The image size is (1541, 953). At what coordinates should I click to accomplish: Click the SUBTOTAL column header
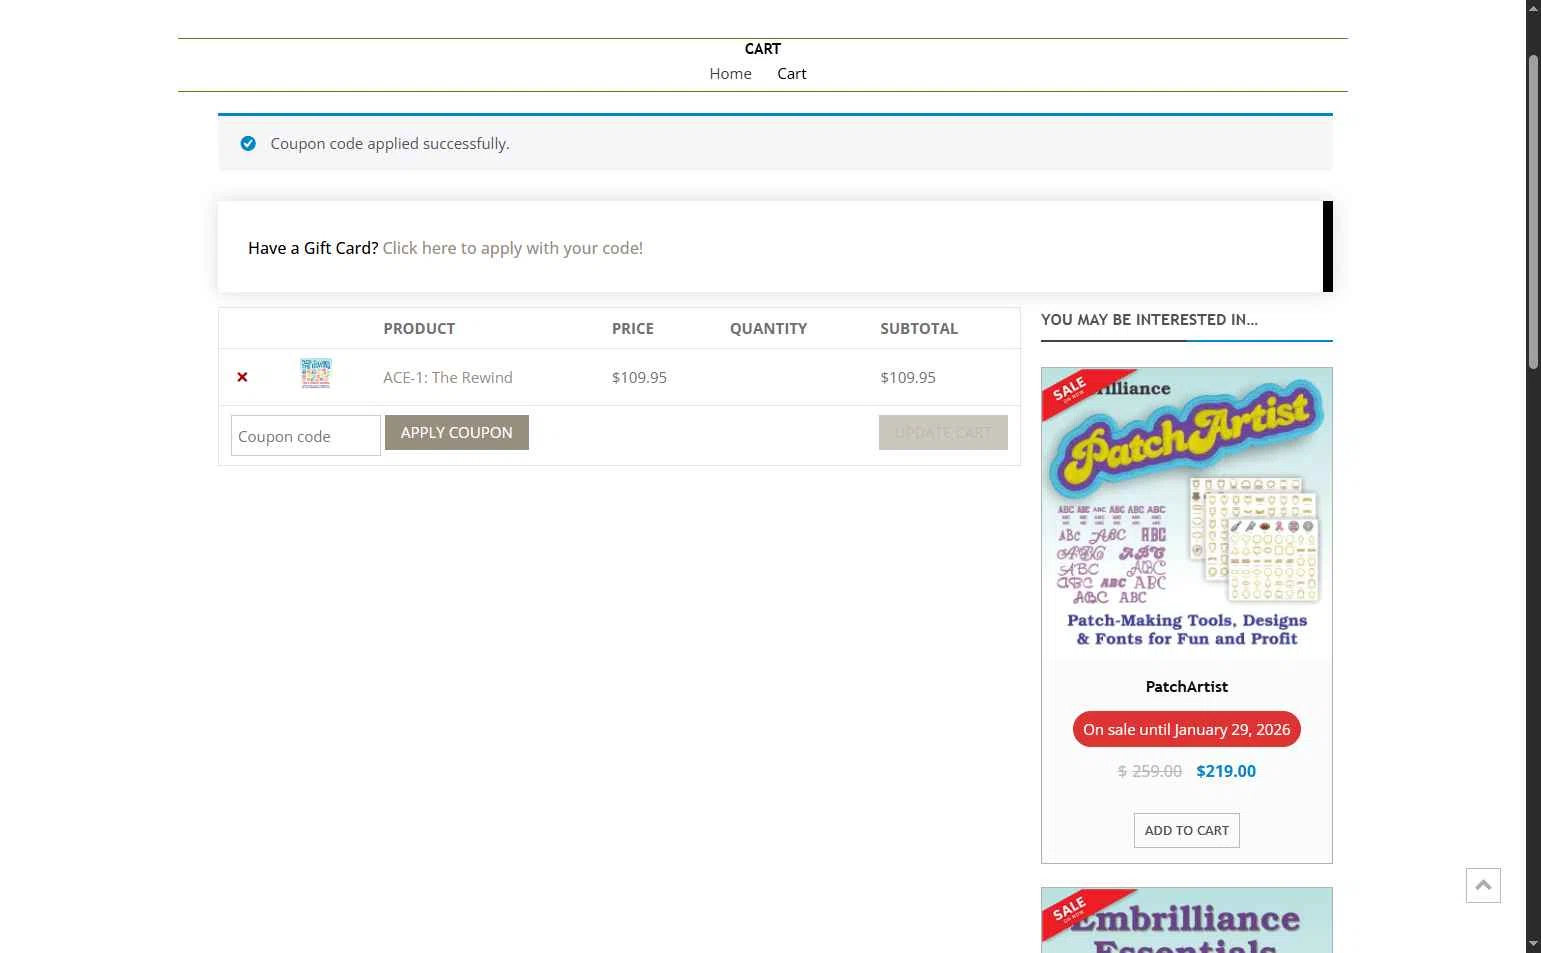pyautogui.click(x=919, y=329)
